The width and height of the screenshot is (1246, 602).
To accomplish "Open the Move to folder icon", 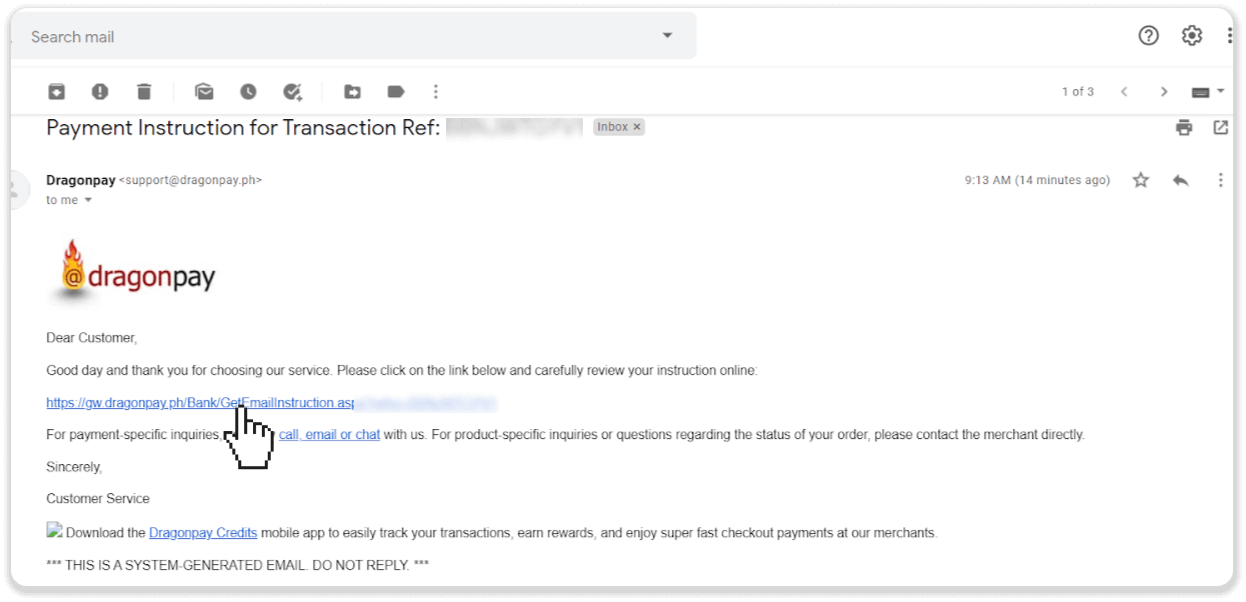I will coord(352,92).
